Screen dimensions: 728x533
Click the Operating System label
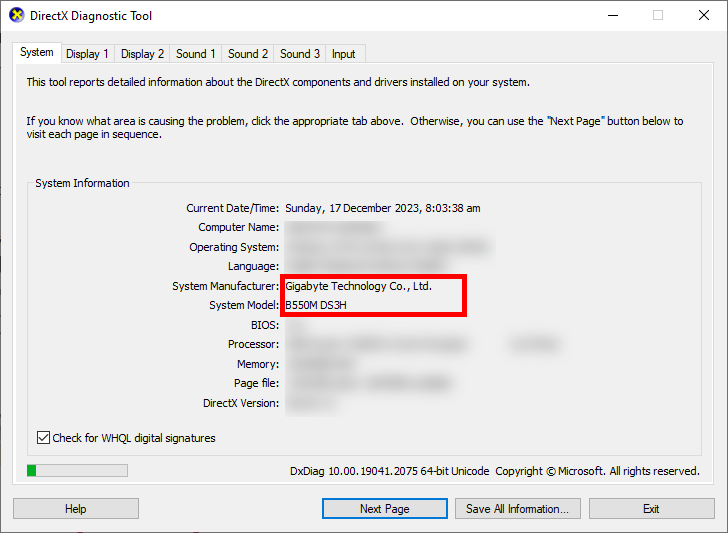pos(234,247)
